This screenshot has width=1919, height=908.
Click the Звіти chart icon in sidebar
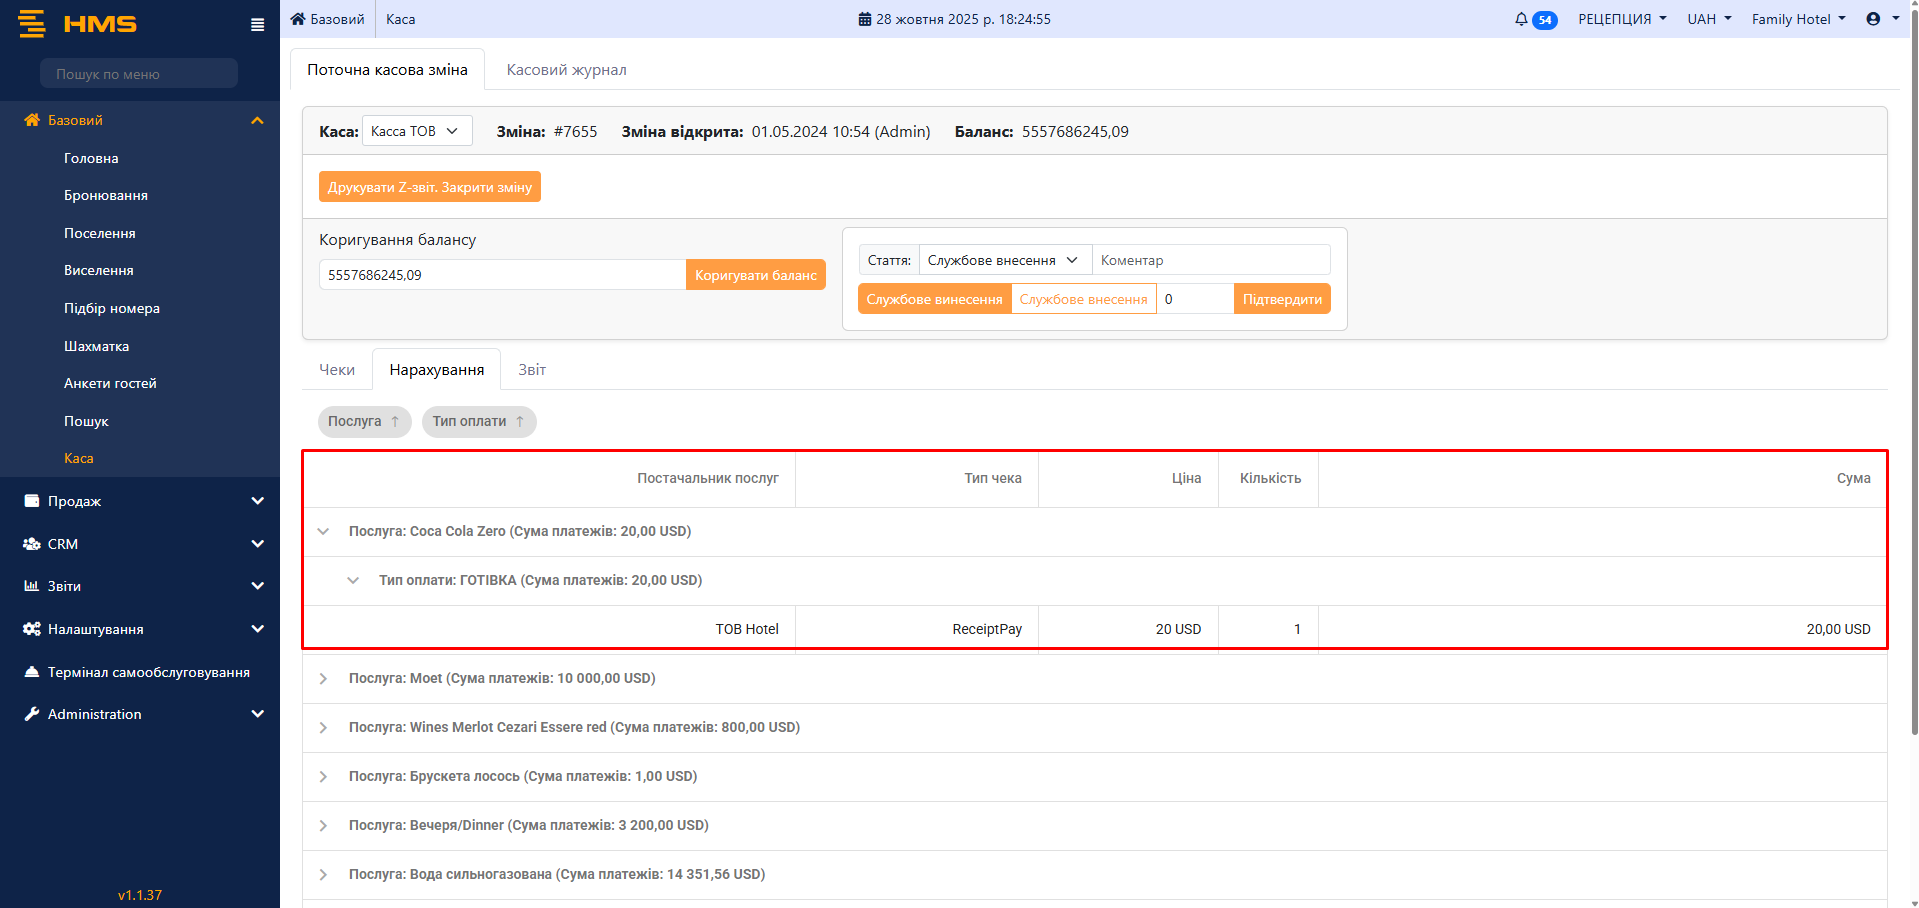32,586
